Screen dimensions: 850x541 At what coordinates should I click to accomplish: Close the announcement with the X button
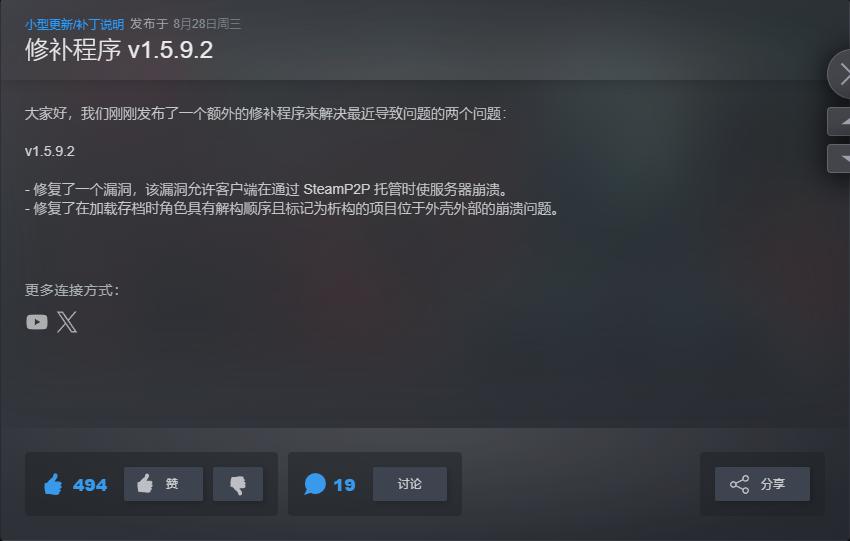[x=840, y=74]
